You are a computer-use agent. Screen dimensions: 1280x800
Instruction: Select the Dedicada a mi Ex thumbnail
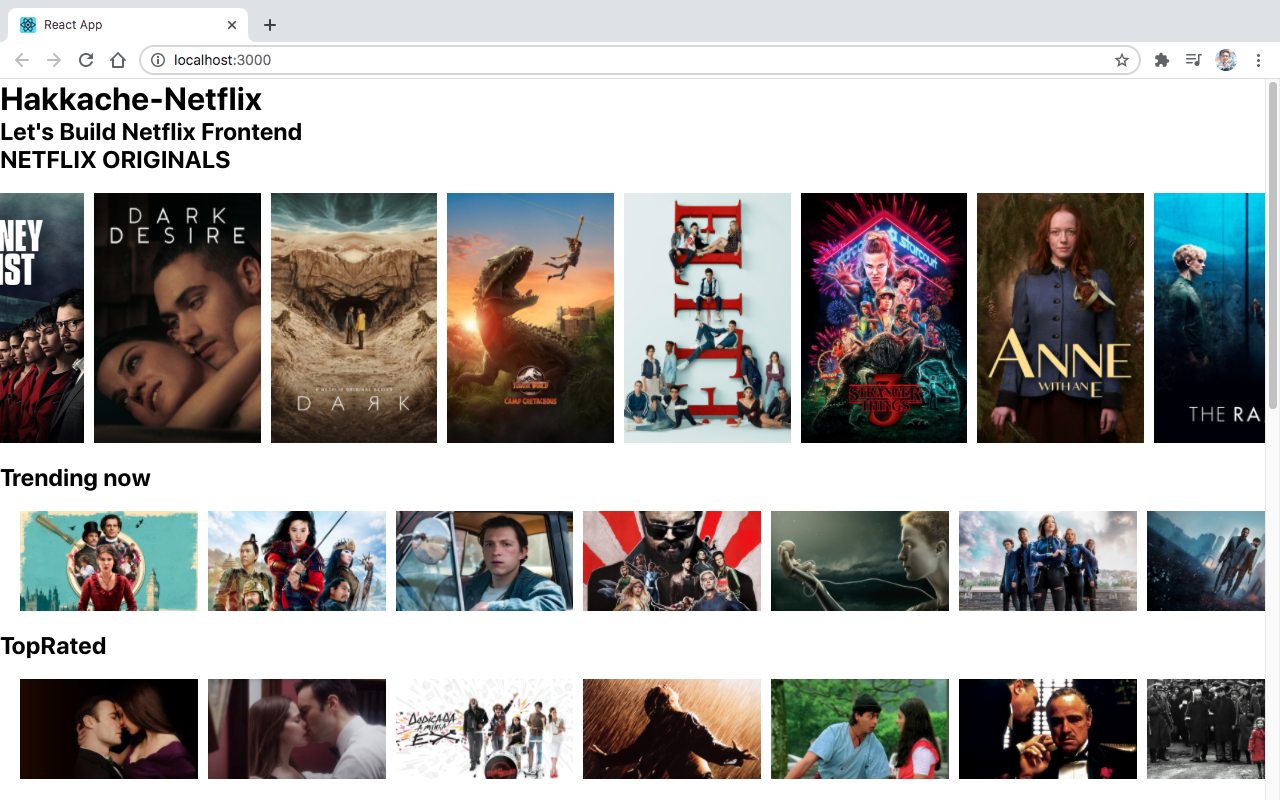coord(484,729)
